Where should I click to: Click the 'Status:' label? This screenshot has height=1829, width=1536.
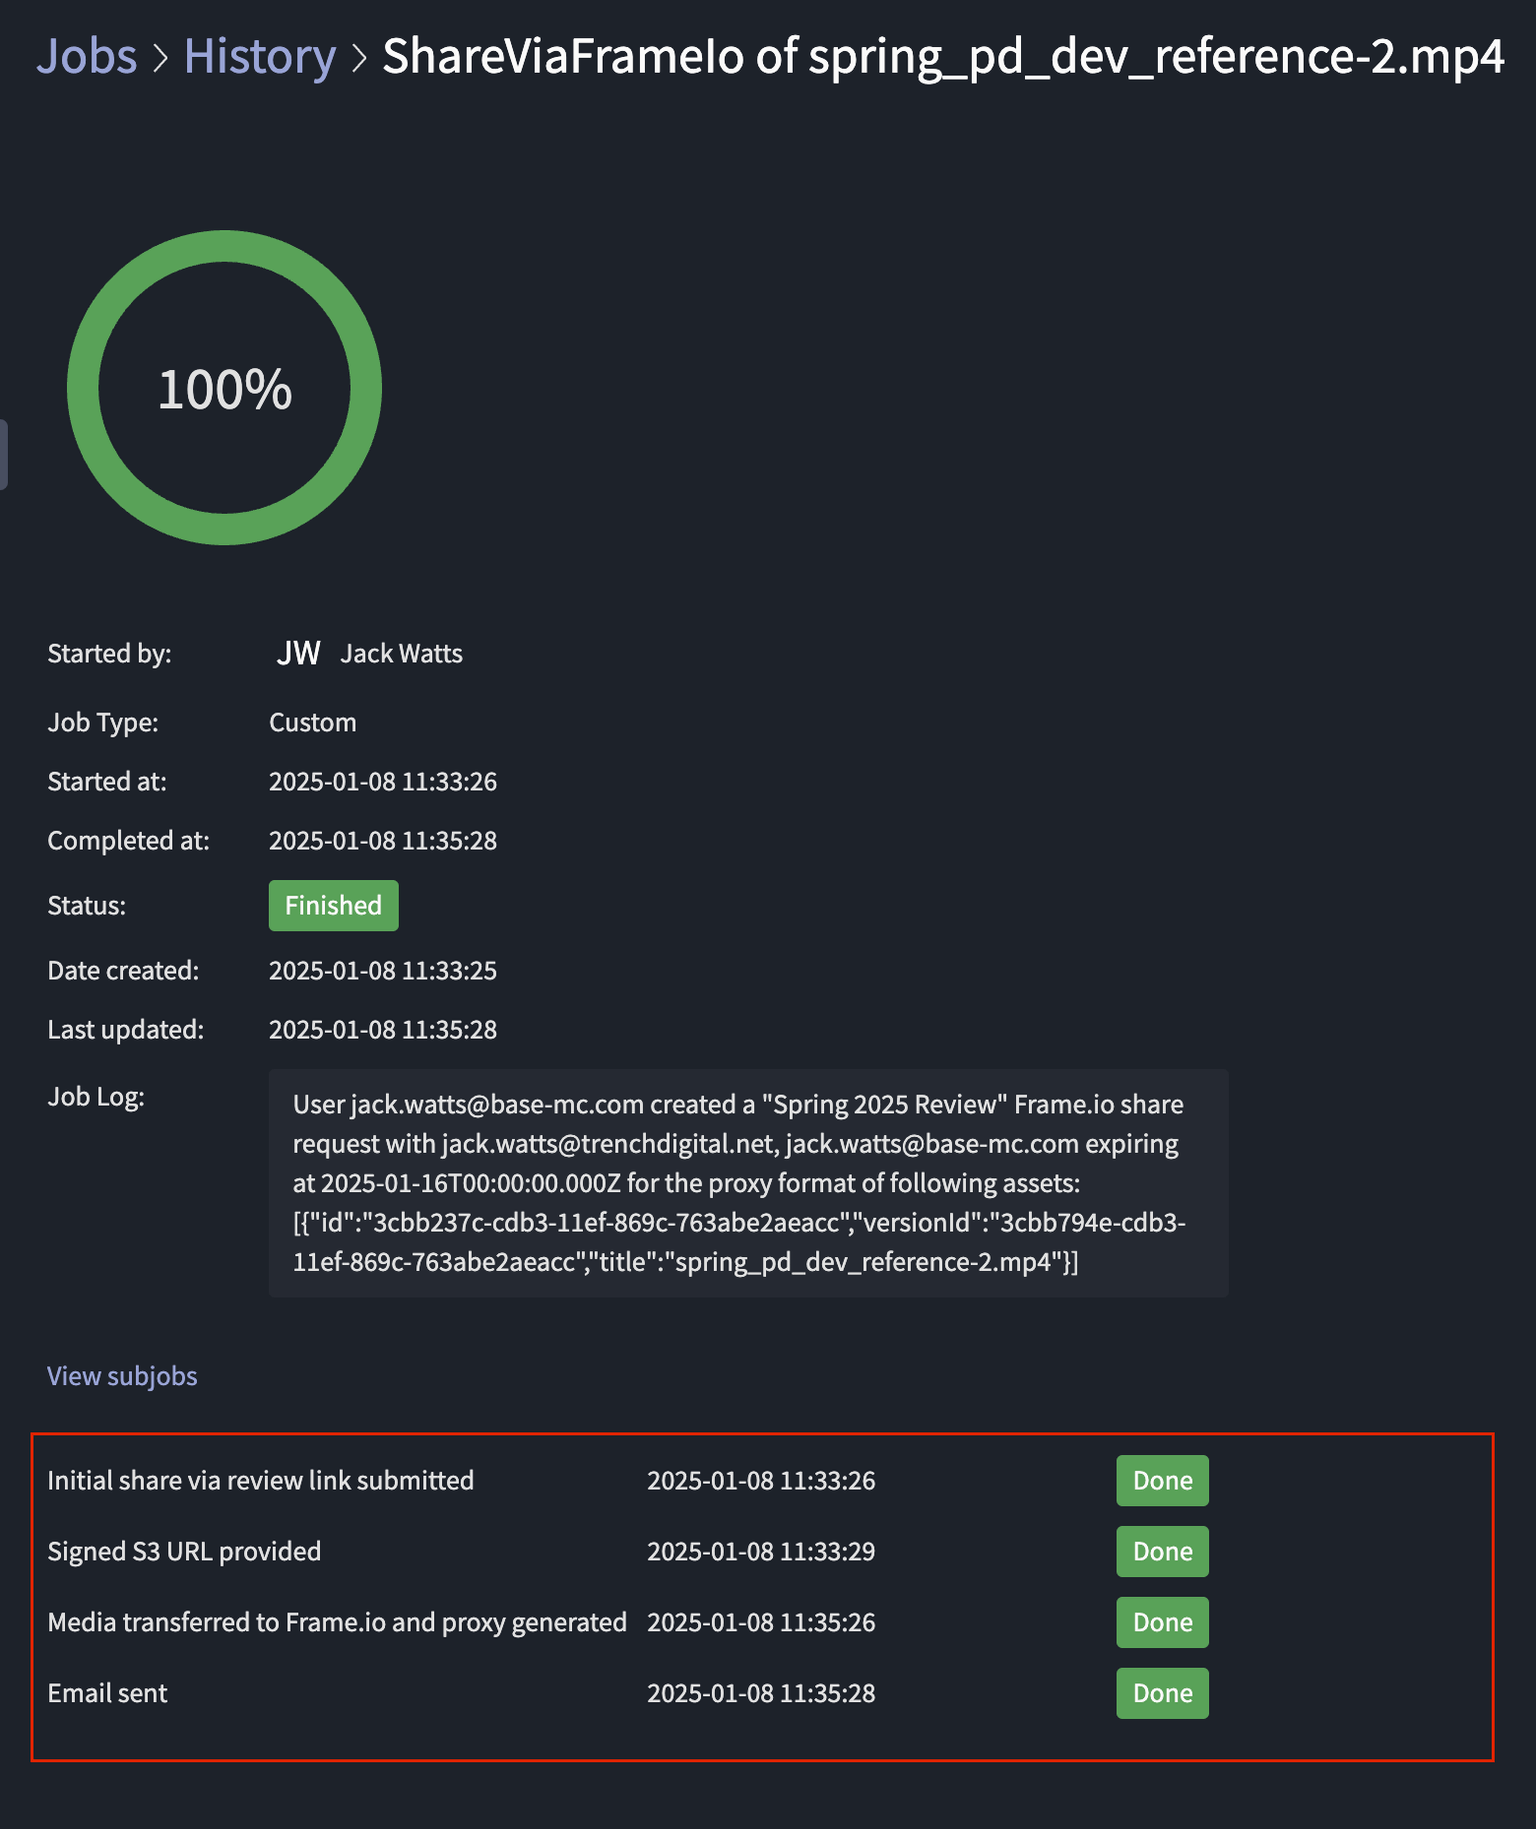[86, 905]
